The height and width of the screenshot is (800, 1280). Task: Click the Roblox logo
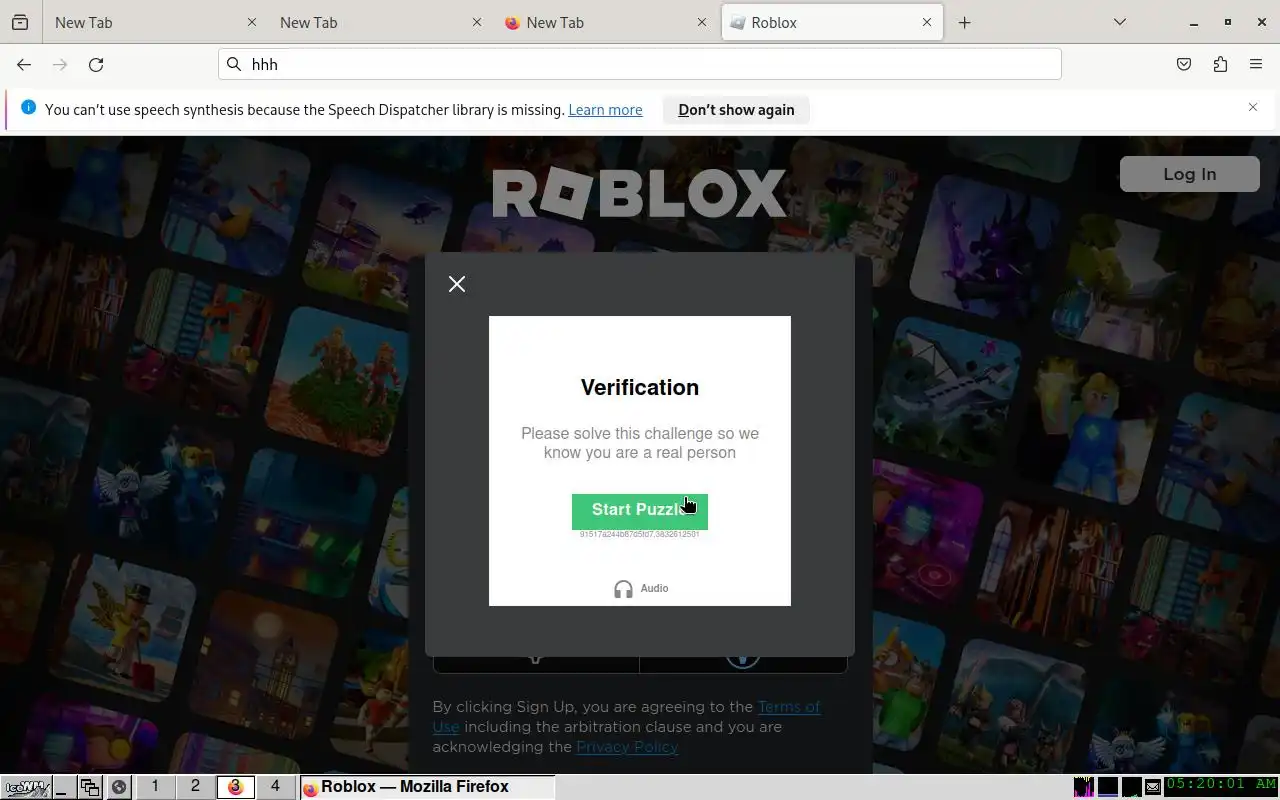[x=640, y=194]
